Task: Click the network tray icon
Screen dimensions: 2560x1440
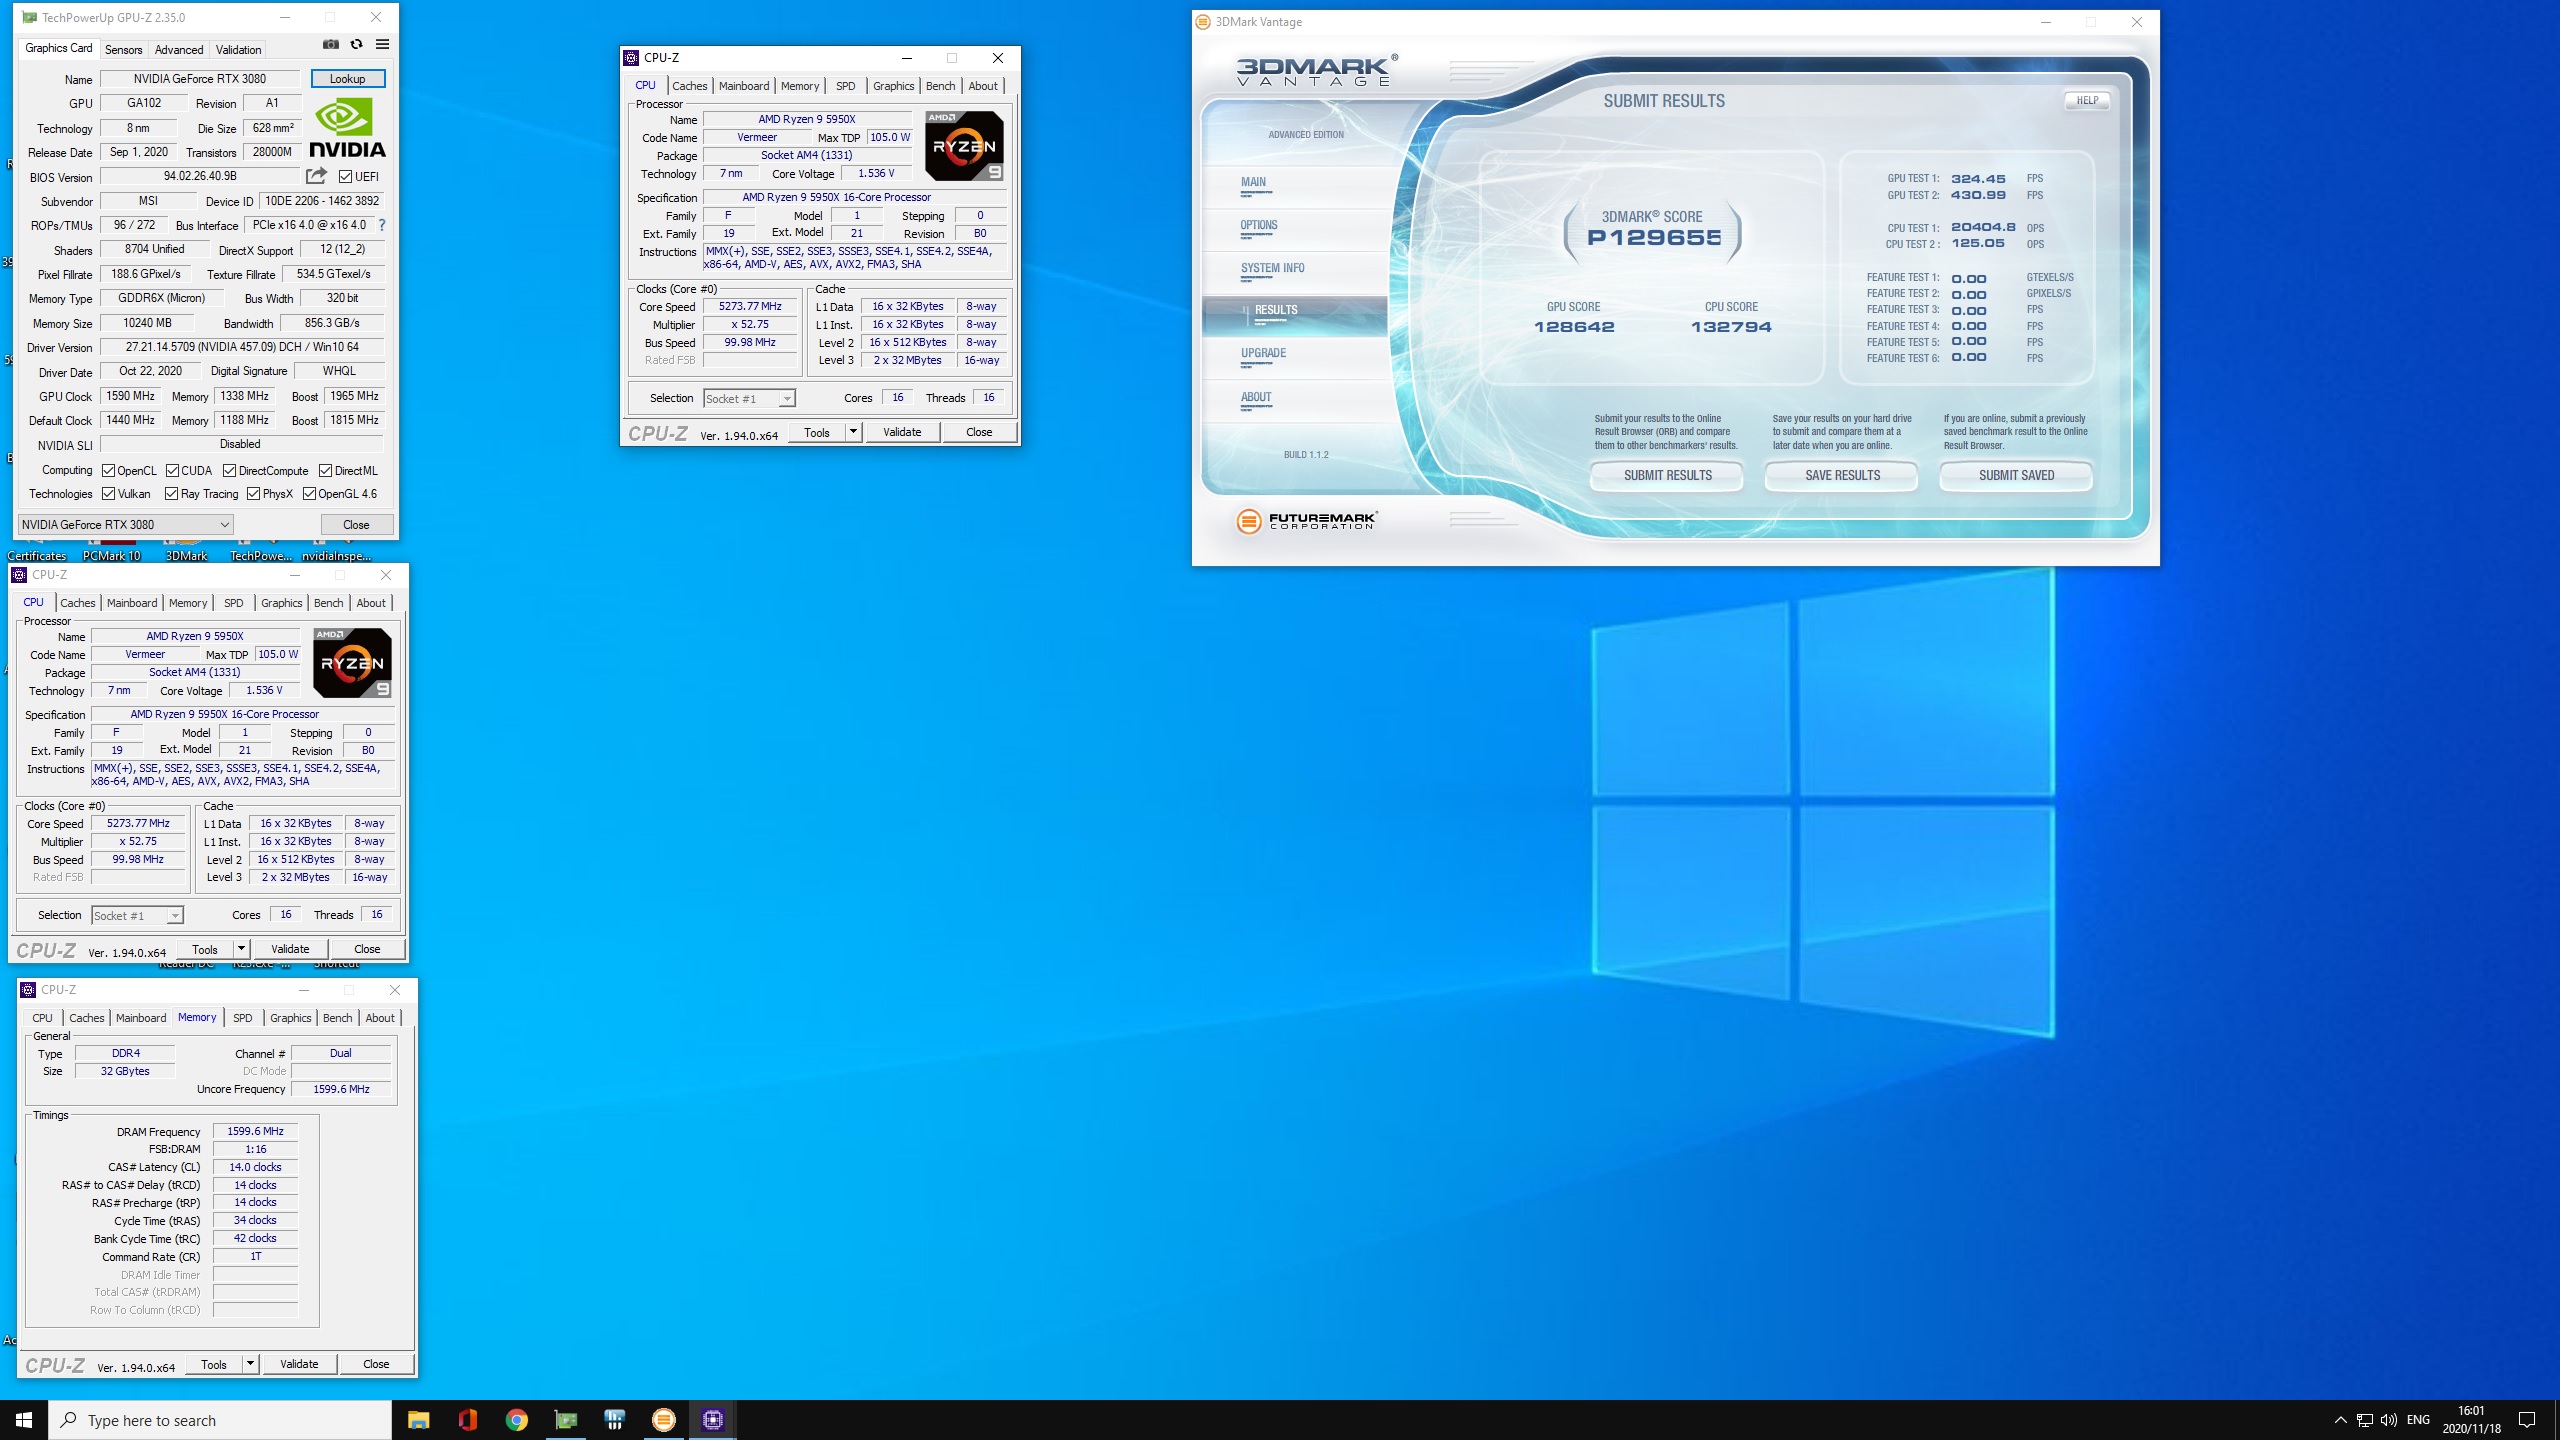Action: tap(2364, 1420)
